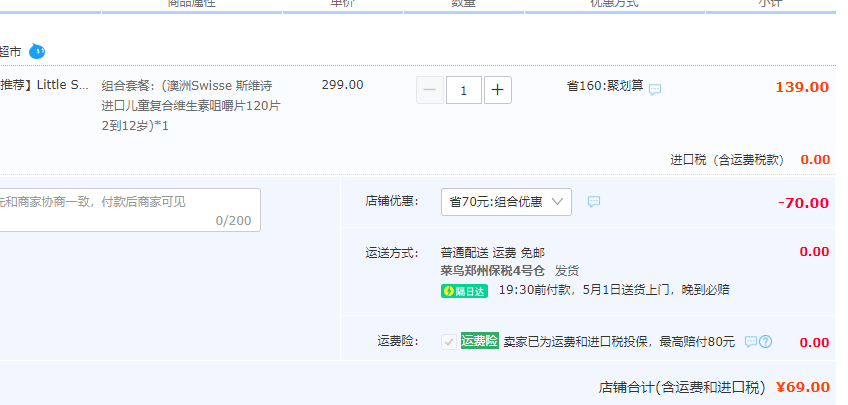The width and height of the screenshot is (848, 405).
Task: Click the 省160:聚划算 promotion text
Action: coord(605,86)
